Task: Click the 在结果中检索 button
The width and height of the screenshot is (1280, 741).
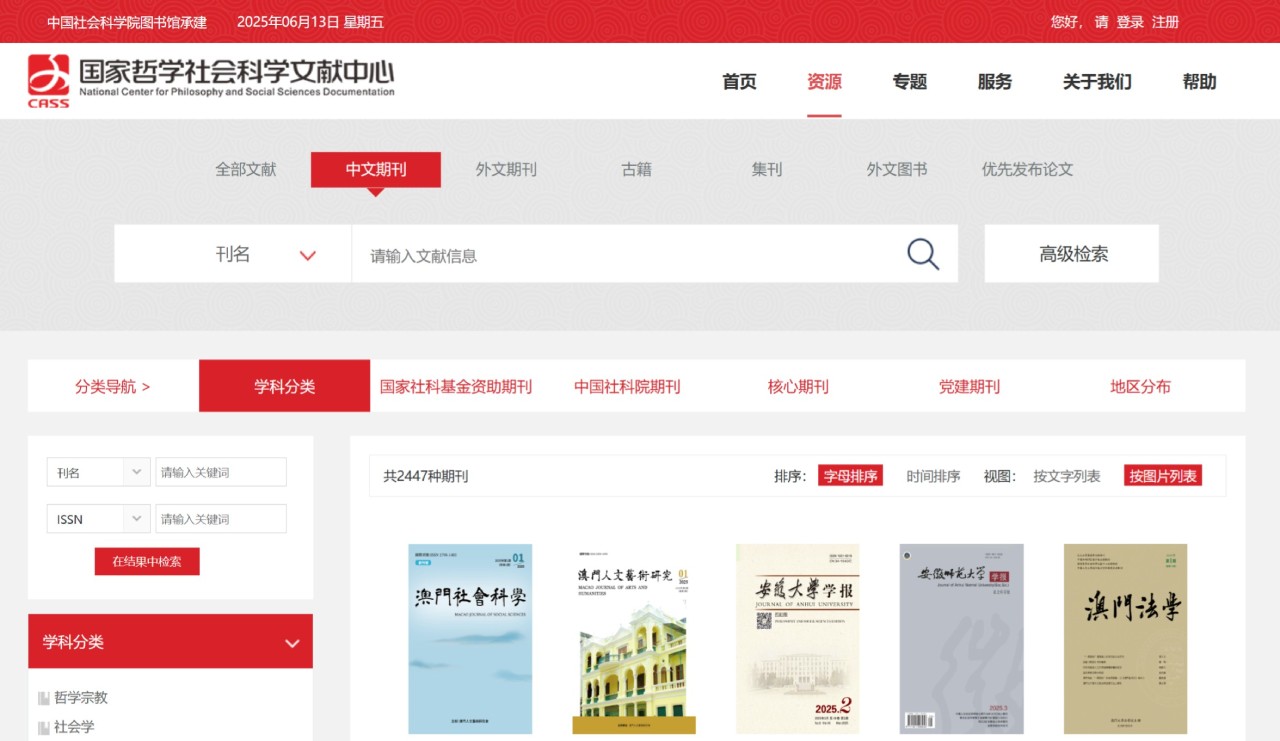Action: coord(147,561)
